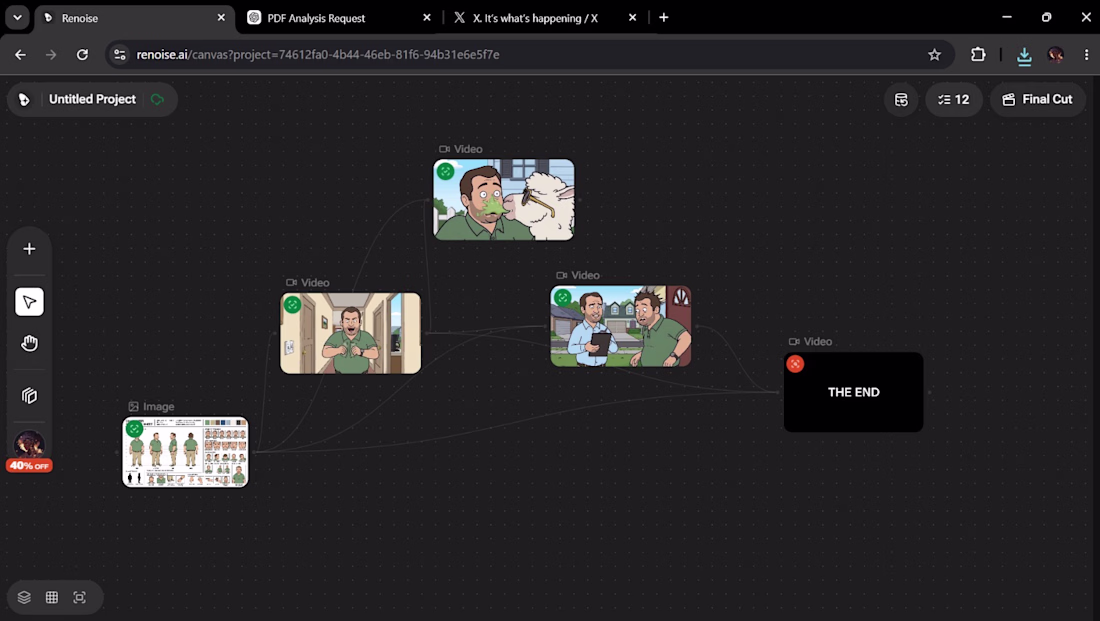The image size is (1100, 621).
Task: Open the task list showing 12
Action: pos(954,100)
